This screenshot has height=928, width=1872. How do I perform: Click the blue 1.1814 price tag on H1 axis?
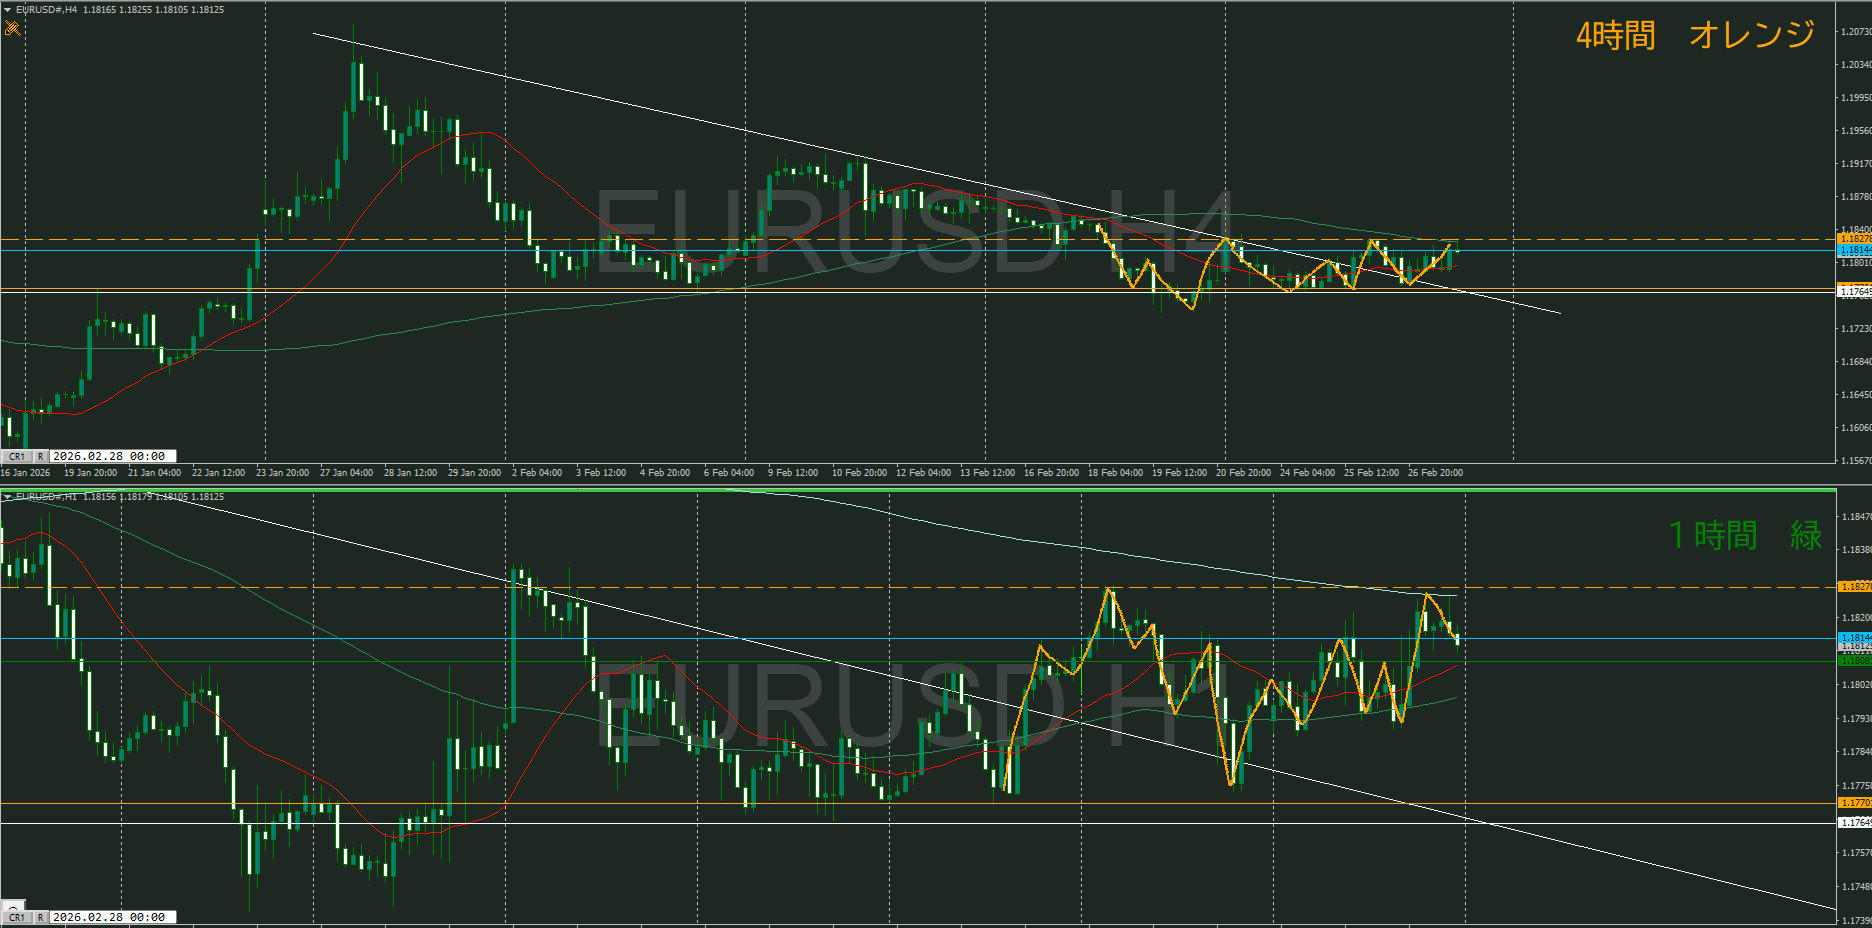[1855, 638]
